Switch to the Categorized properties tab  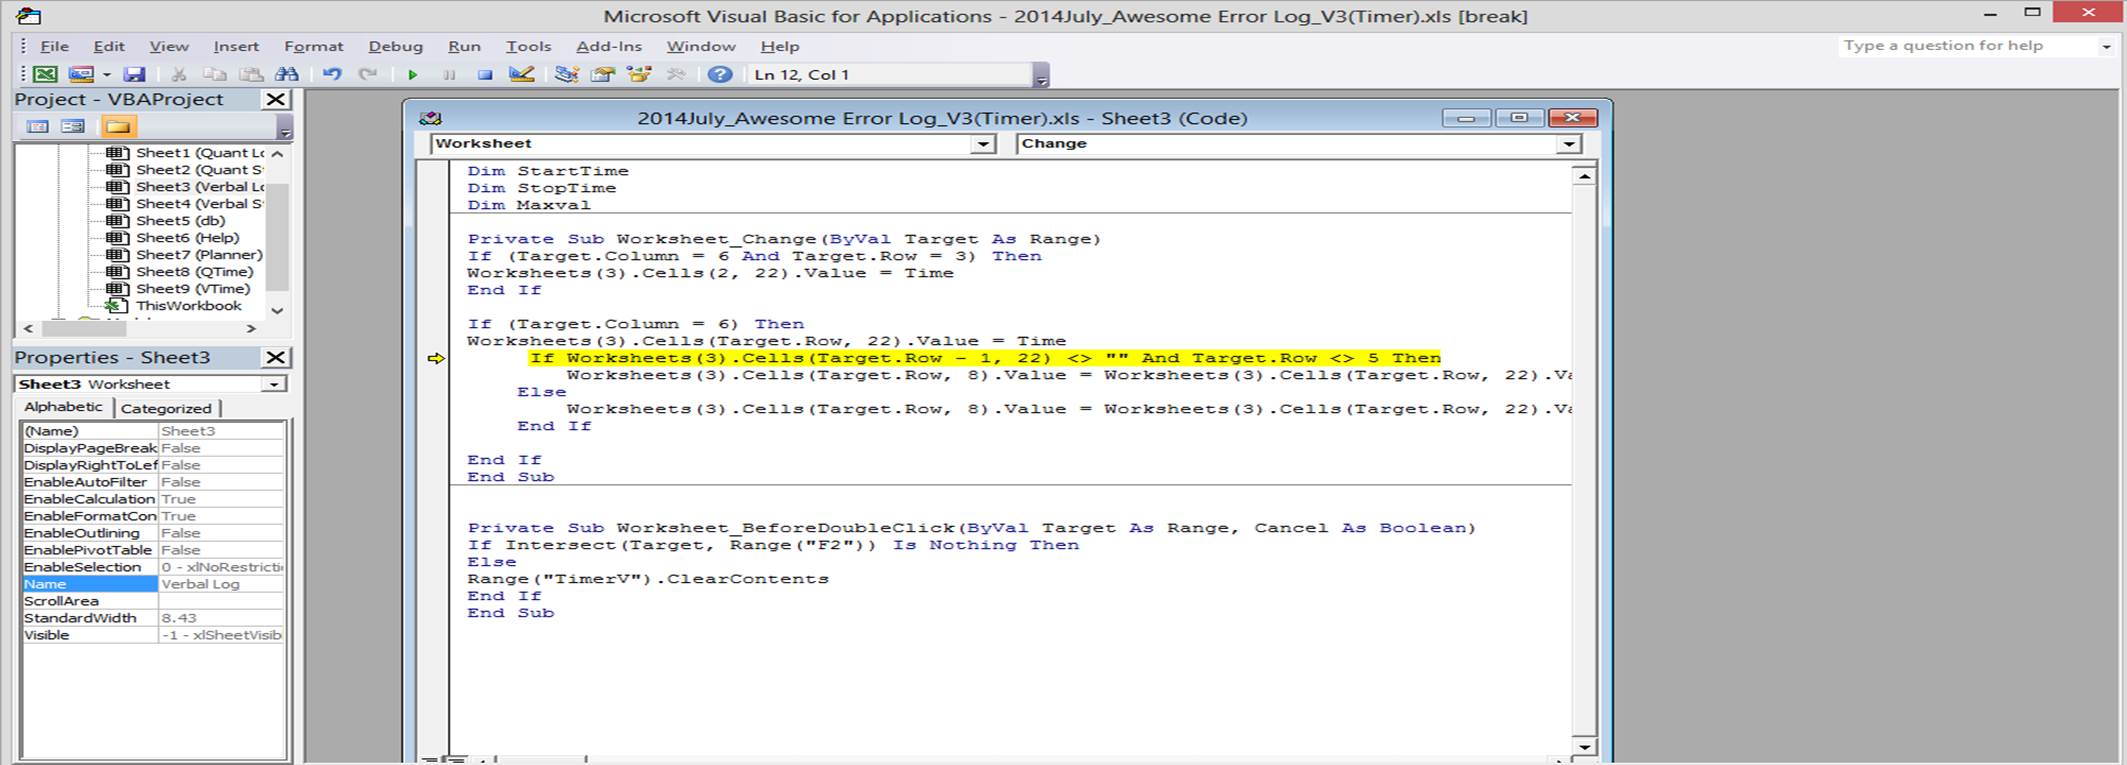click(x=166, y=408)
